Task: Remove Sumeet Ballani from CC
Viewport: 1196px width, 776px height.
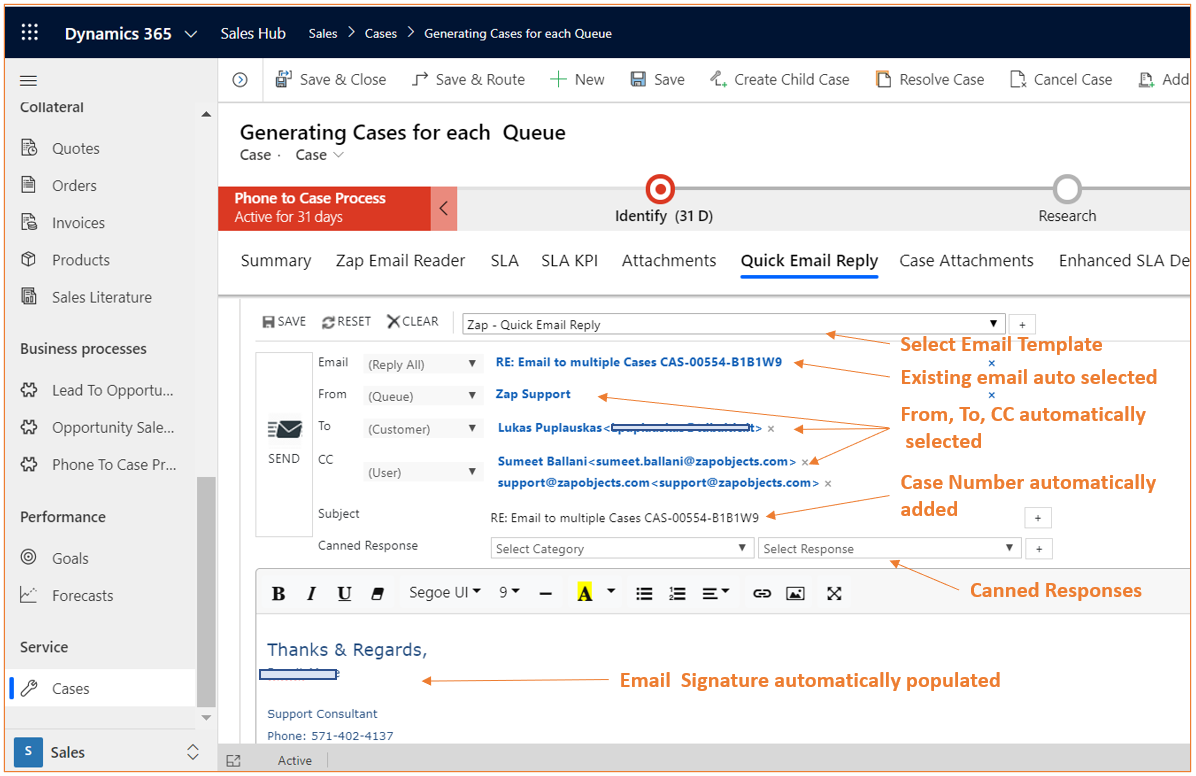Action: point(805,462)
